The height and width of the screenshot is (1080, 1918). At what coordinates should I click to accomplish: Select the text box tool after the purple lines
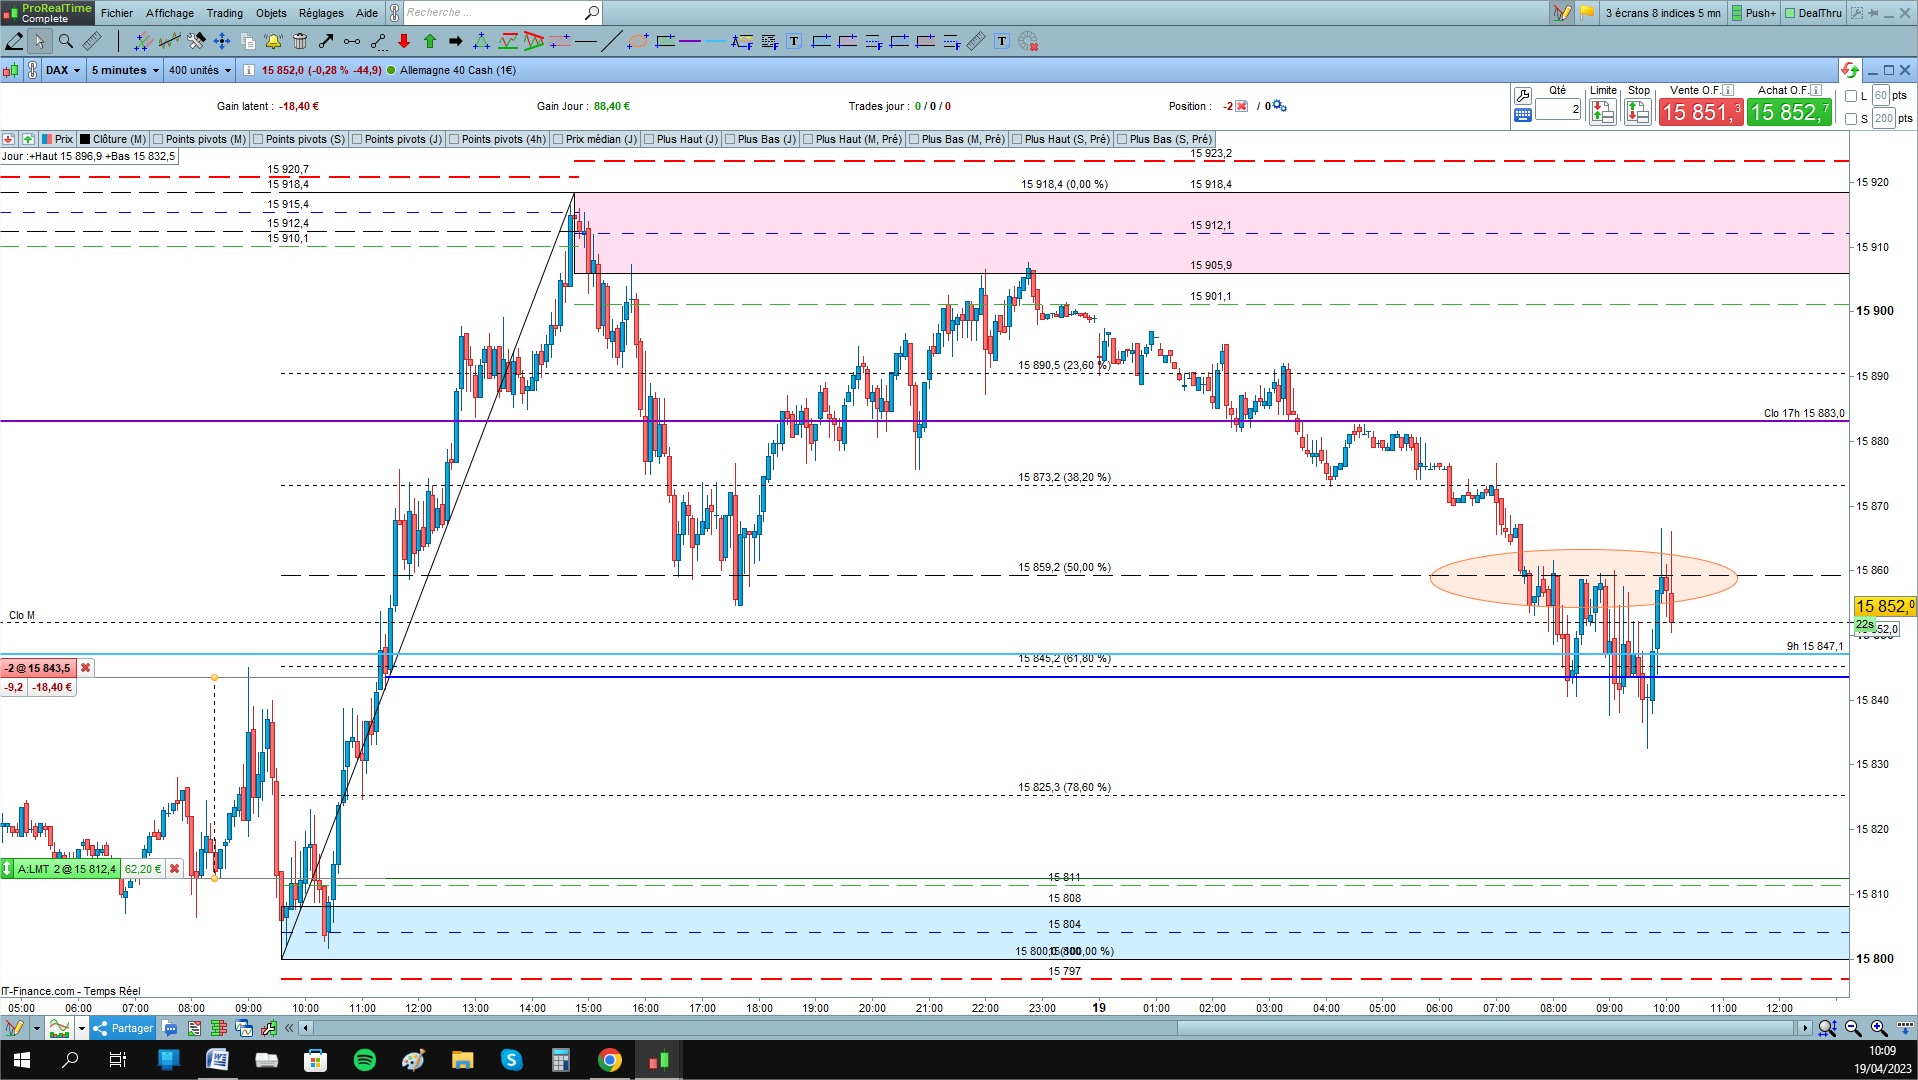pos(794,41)
